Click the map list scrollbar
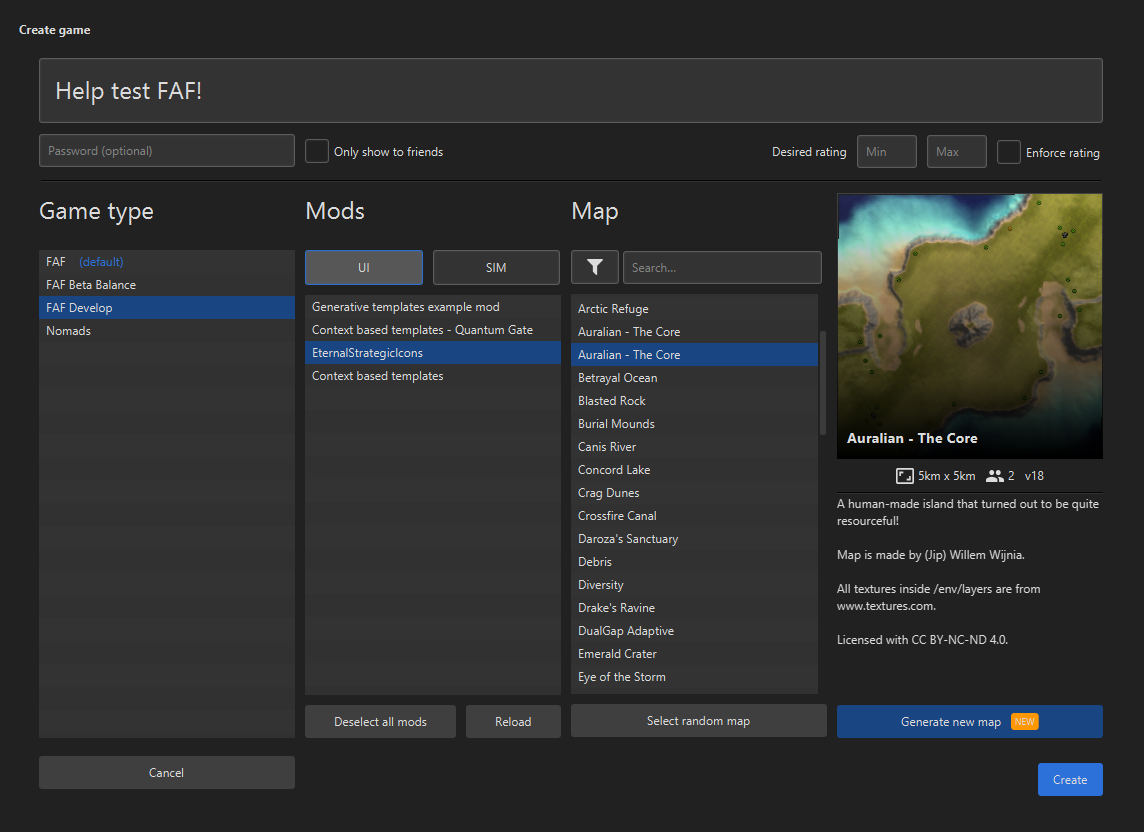The height and width of the screenshot is (832, 1144). pyautogui.click(x=822, y=383)
